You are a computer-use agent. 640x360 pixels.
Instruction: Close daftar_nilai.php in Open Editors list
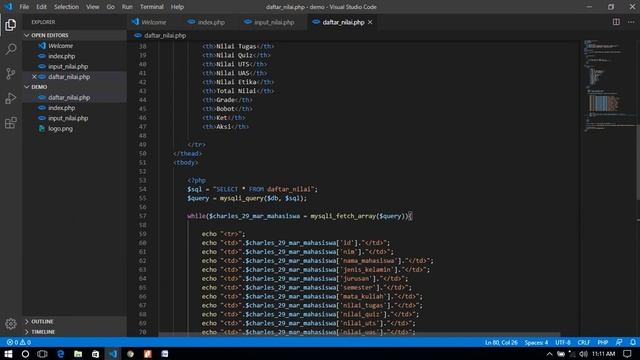34,77
